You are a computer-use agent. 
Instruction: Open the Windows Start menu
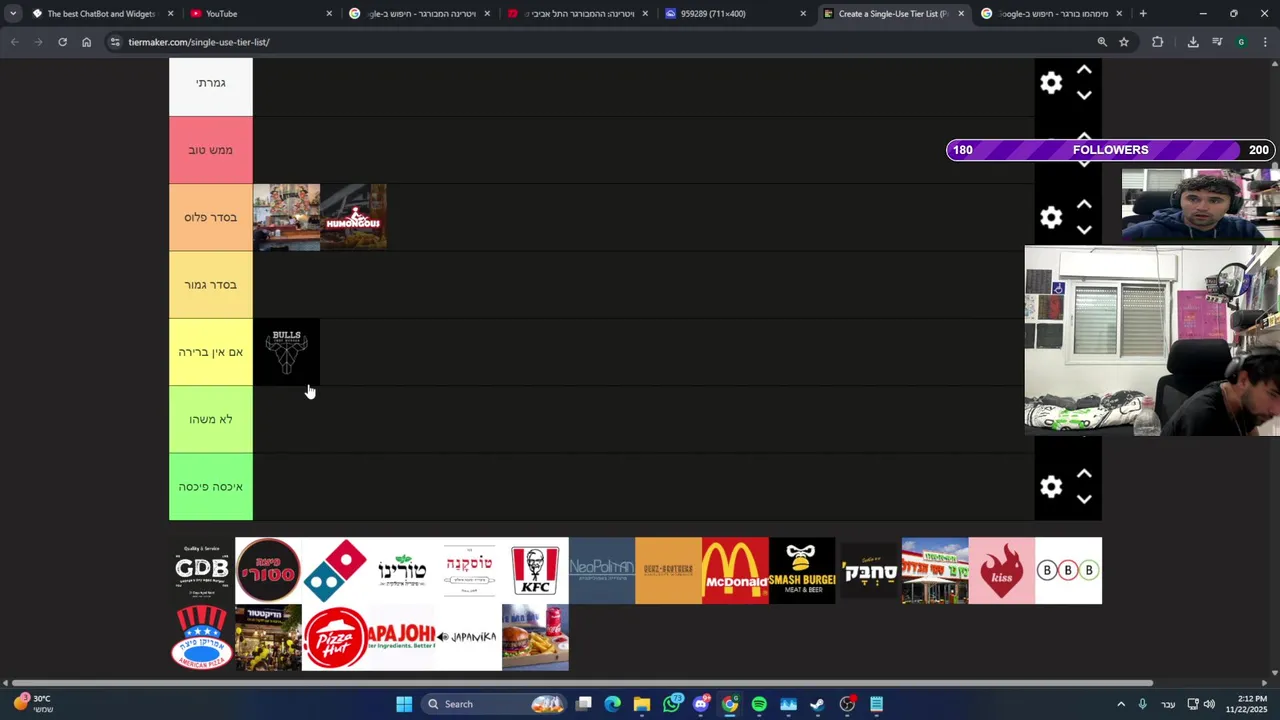pyautogui.click(x=404, y=704)
